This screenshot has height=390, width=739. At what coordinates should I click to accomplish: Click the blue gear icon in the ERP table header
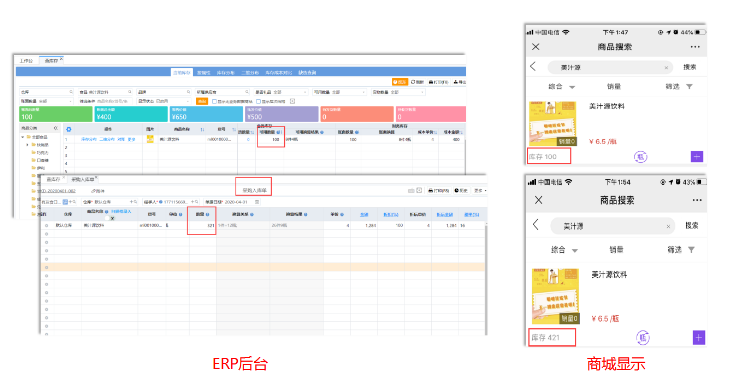(68, 129)
